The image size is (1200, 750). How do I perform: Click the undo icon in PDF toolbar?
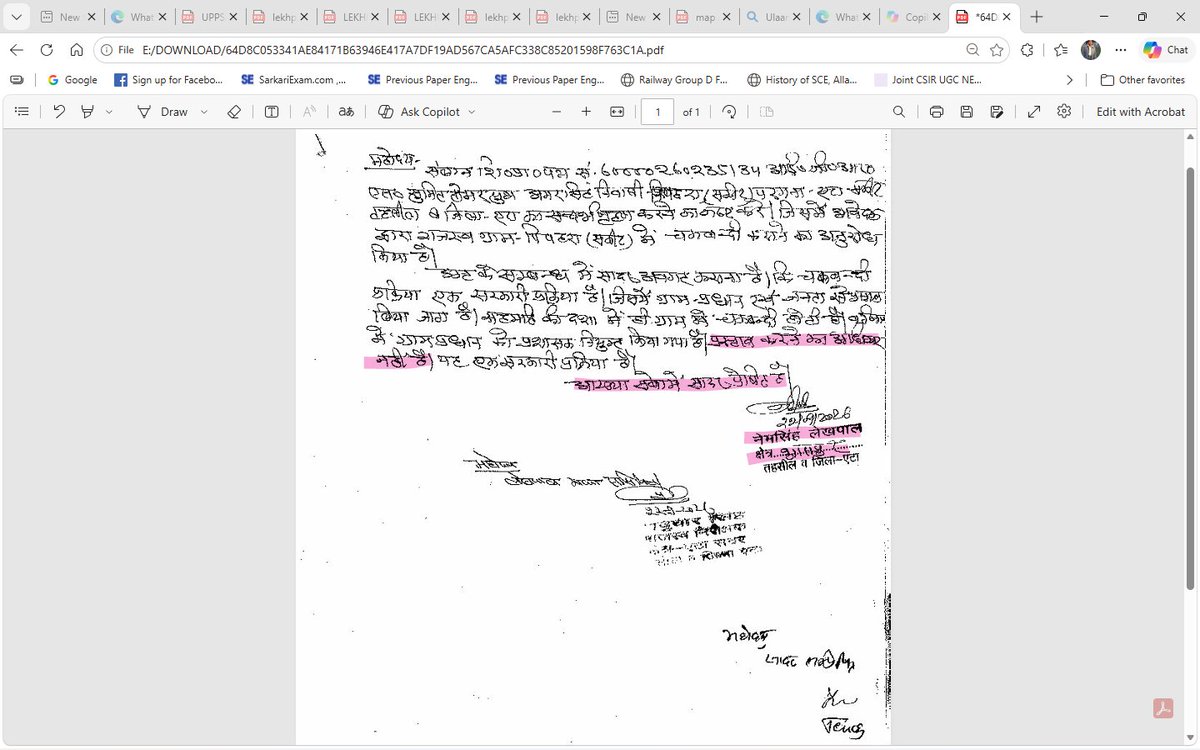pos(59,112)
